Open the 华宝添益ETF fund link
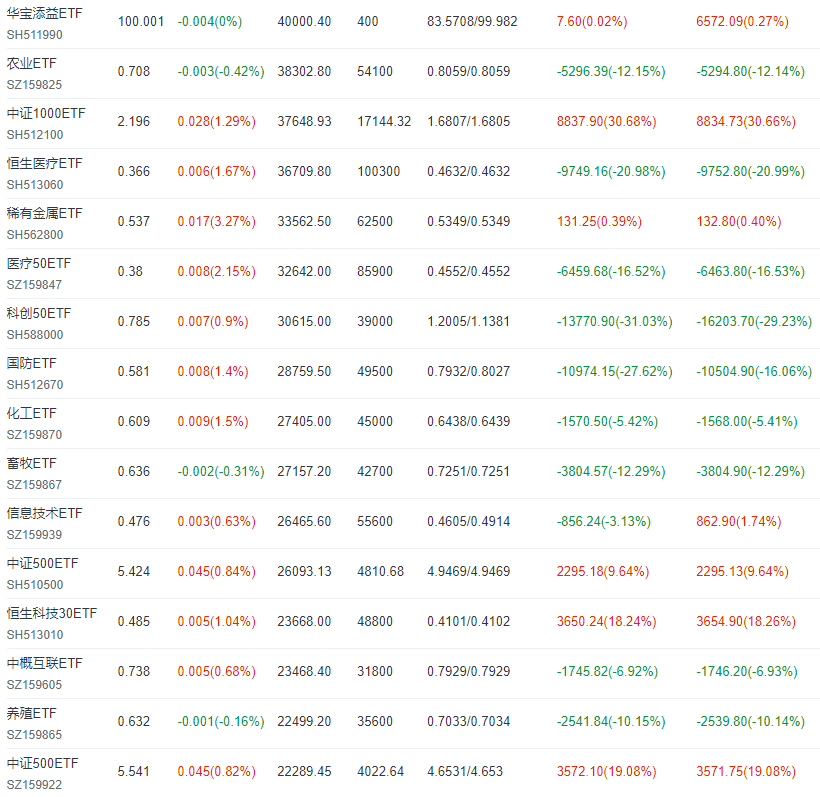The width and height of the screenshot is (820, 797). point(44,13)
